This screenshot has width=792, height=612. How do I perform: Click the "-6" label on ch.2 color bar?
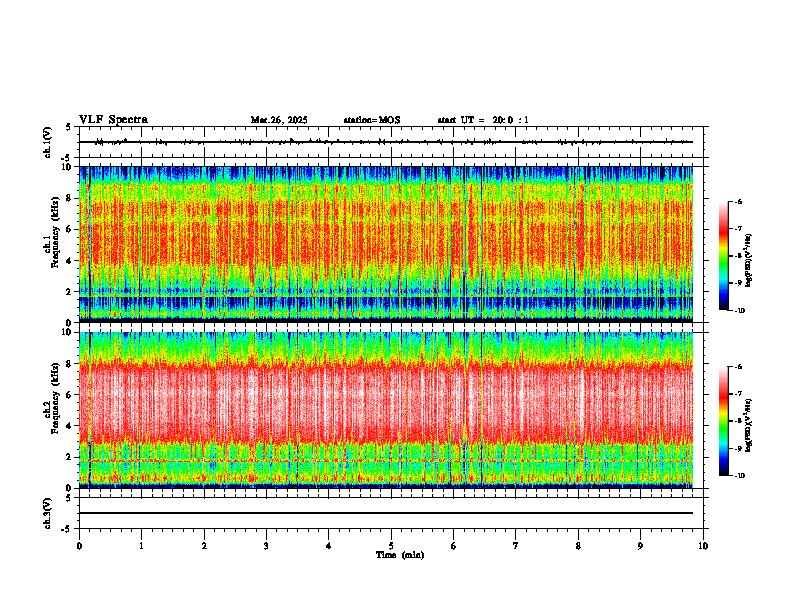739,367
